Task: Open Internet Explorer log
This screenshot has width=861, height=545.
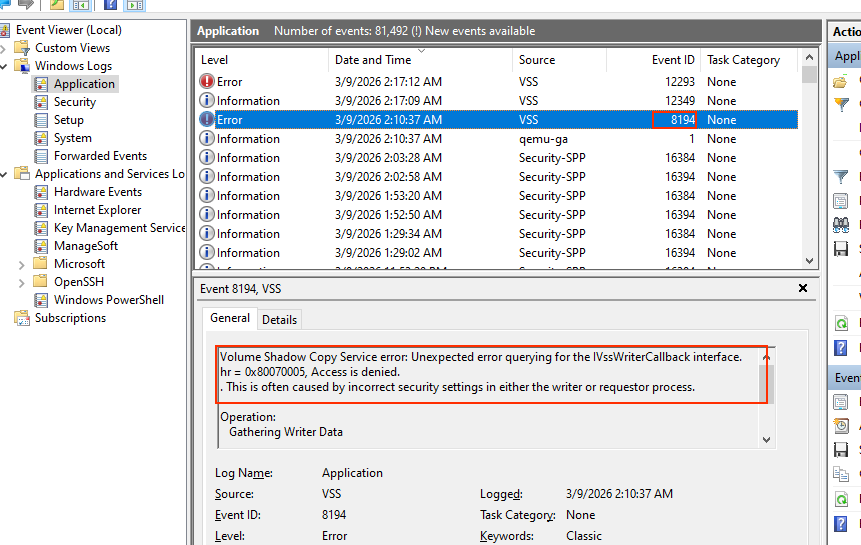Action: pos(97,210)
